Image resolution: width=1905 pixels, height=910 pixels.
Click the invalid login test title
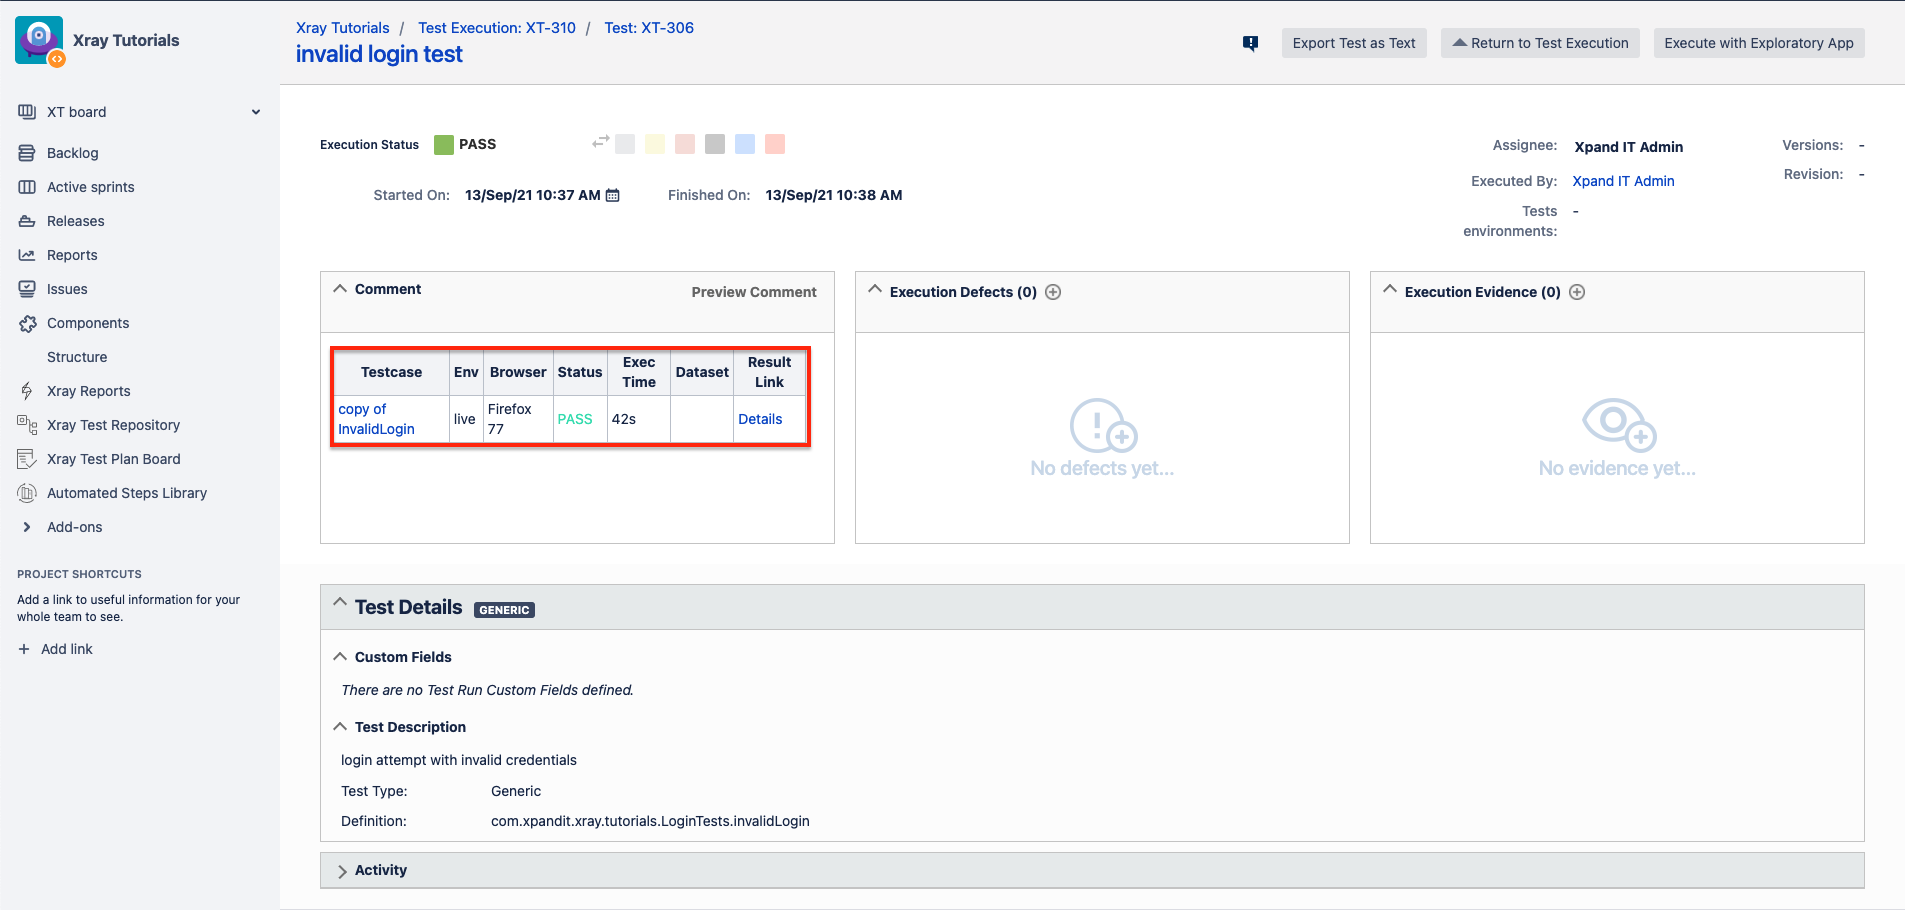click(379, 54)
